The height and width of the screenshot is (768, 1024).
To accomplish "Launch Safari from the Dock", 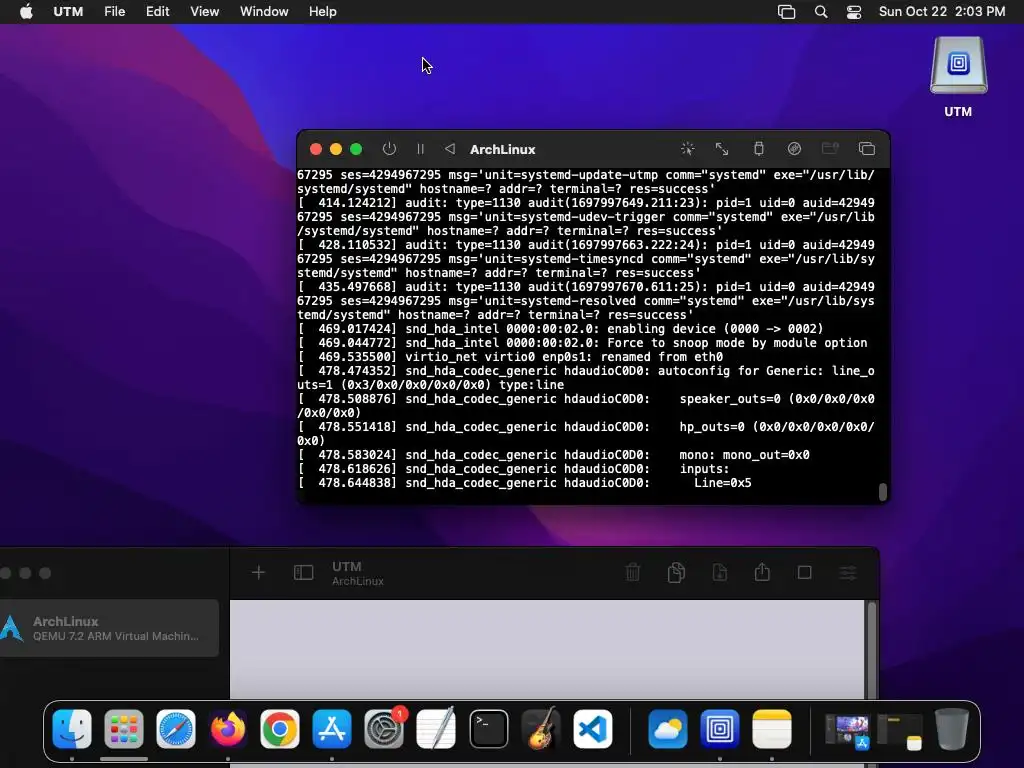I will pyautogui.click(x=176, y=729).
